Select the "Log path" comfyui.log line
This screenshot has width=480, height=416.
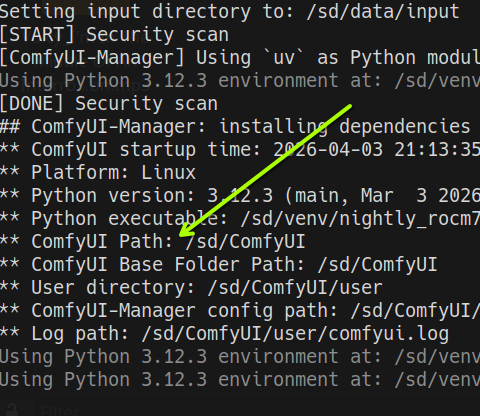(x=224, y=334)
